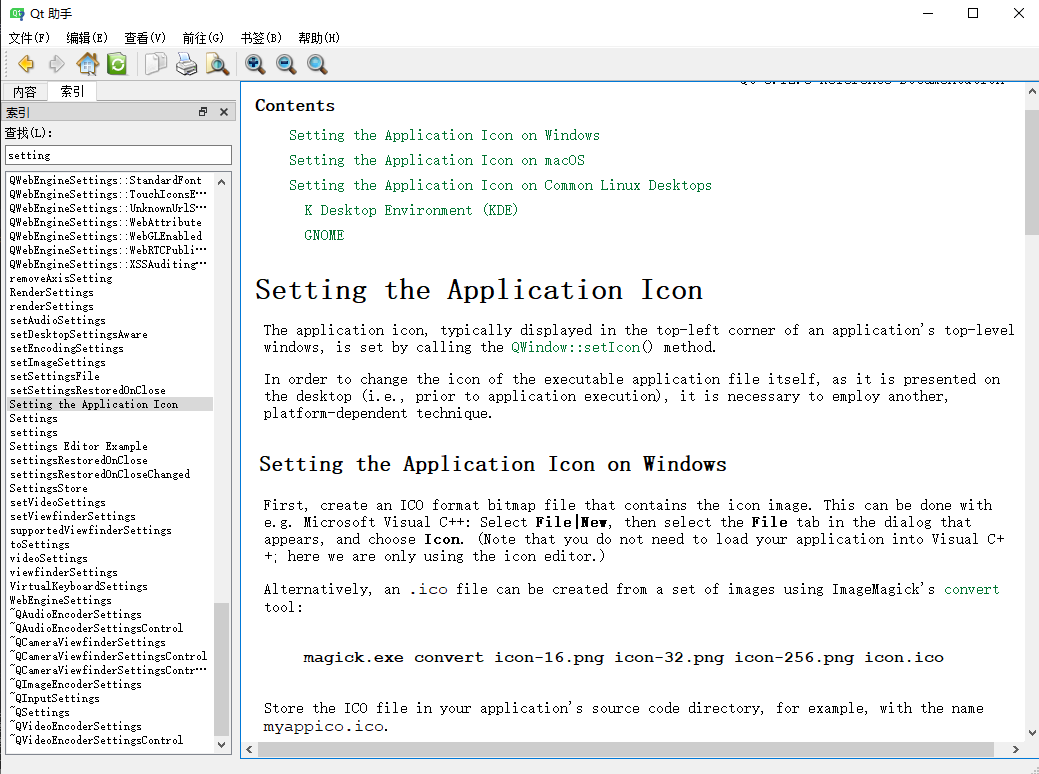Select index entry 'setDesktopSettingsAware'
This screenshot has height=774, width=1039.
pyautogui.click(x=110, y=334)
